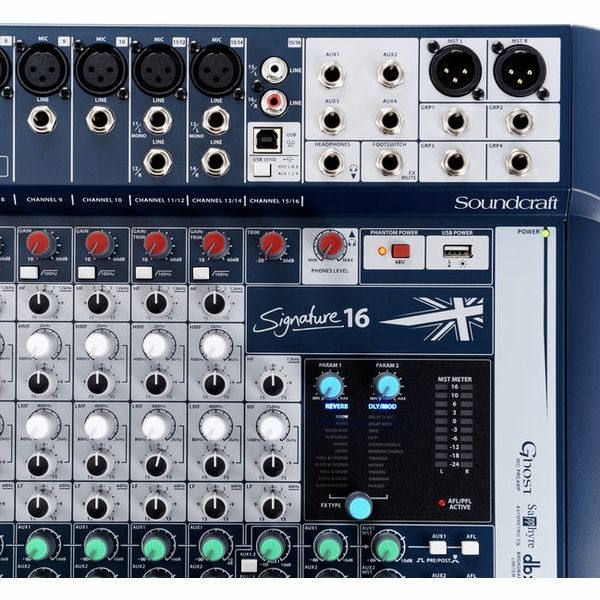Click the white 15/L RCA input
The width and height of the screenshot is (600, 600).
pyautogui.click(x=274, y=70)
